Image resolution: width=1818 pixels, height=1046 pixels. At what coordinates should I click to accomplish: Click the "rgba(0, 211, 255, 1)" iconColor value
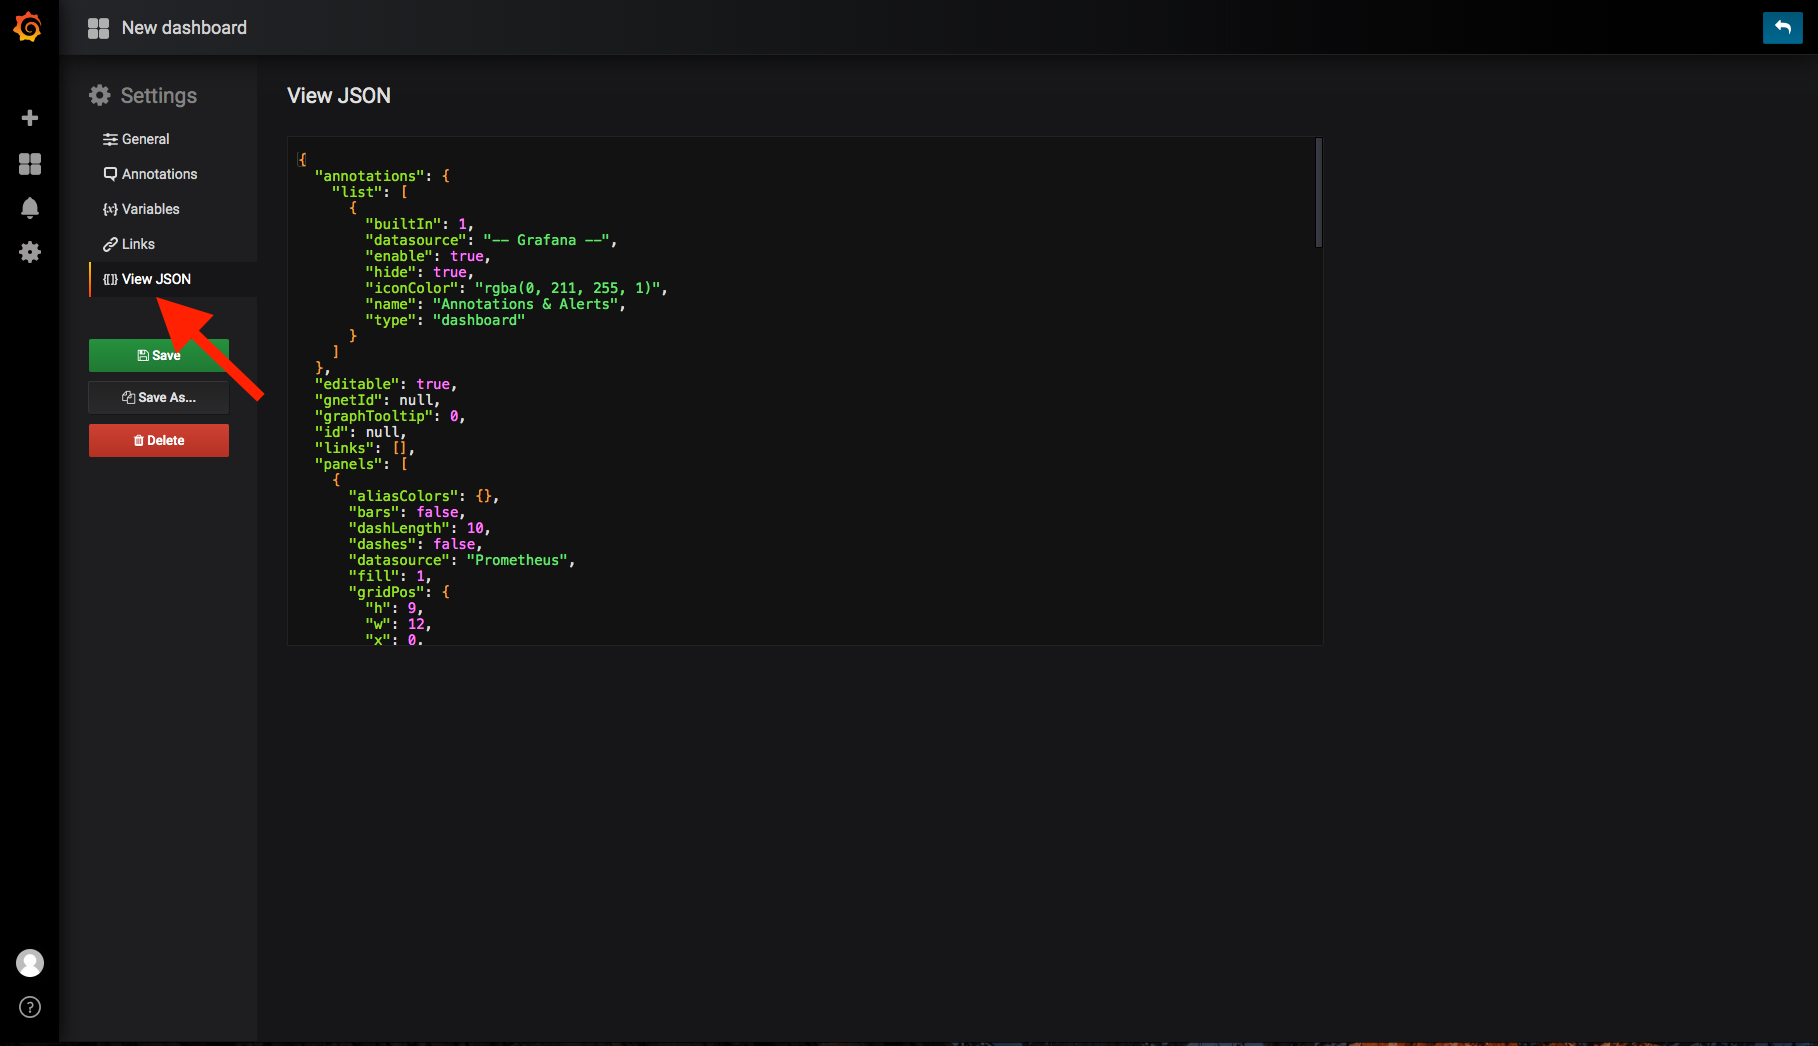coord(567,288)
